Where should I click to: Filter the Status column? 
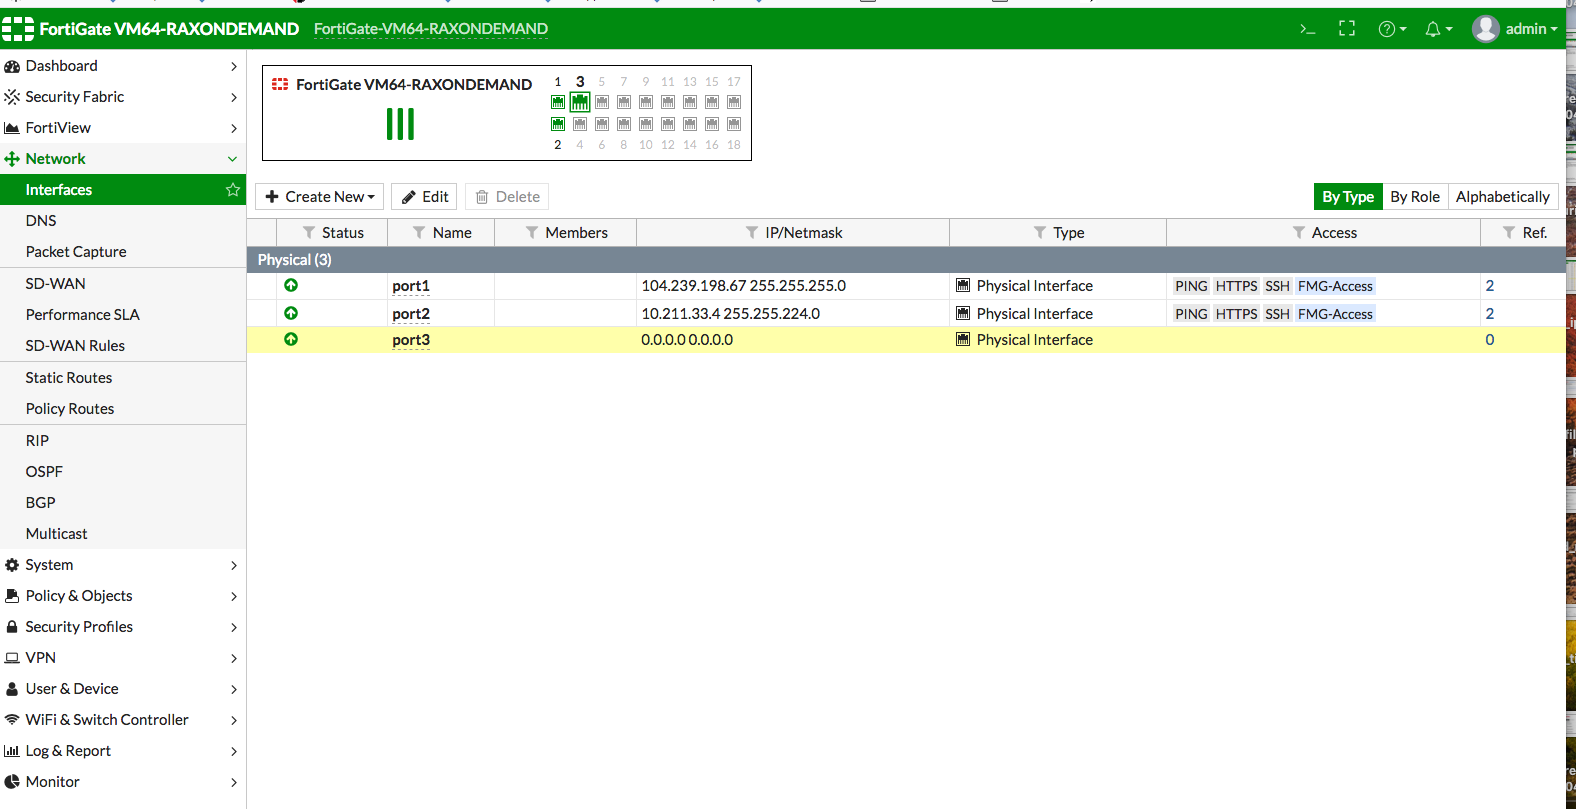[x=309, y=232]
